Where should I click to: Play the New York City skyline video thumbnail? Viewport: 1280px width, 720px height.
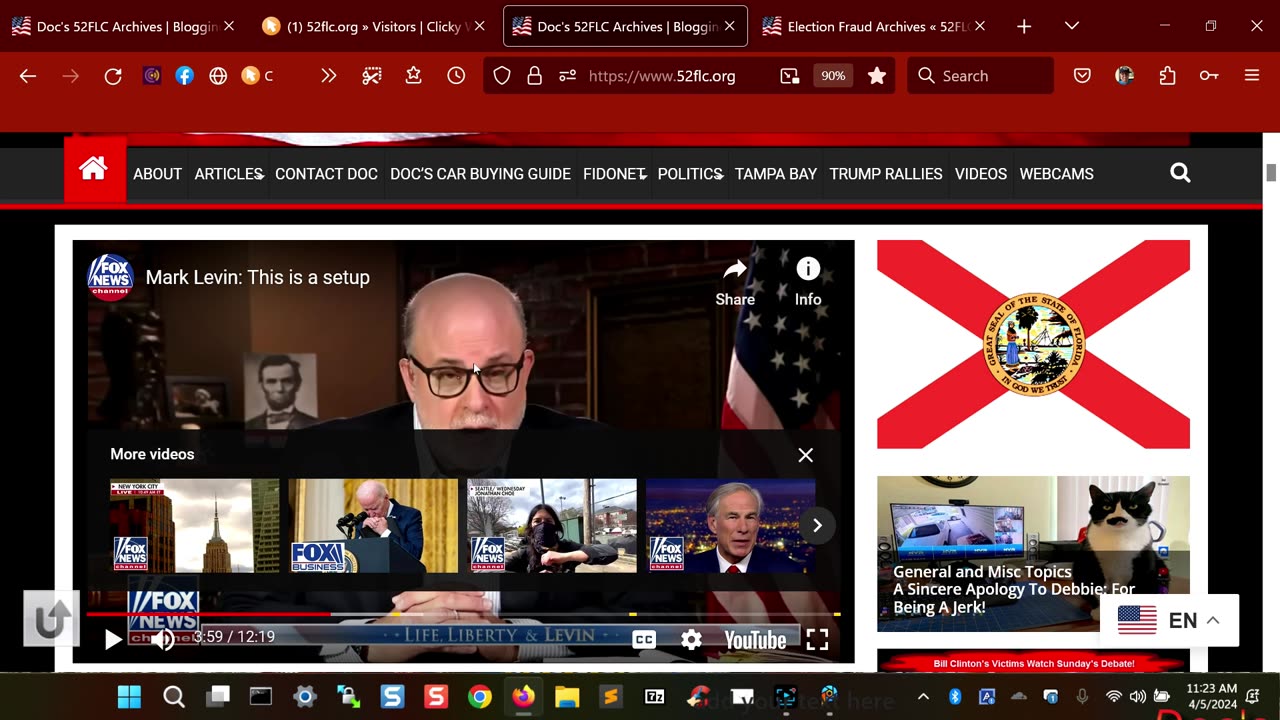coord(194,526)
